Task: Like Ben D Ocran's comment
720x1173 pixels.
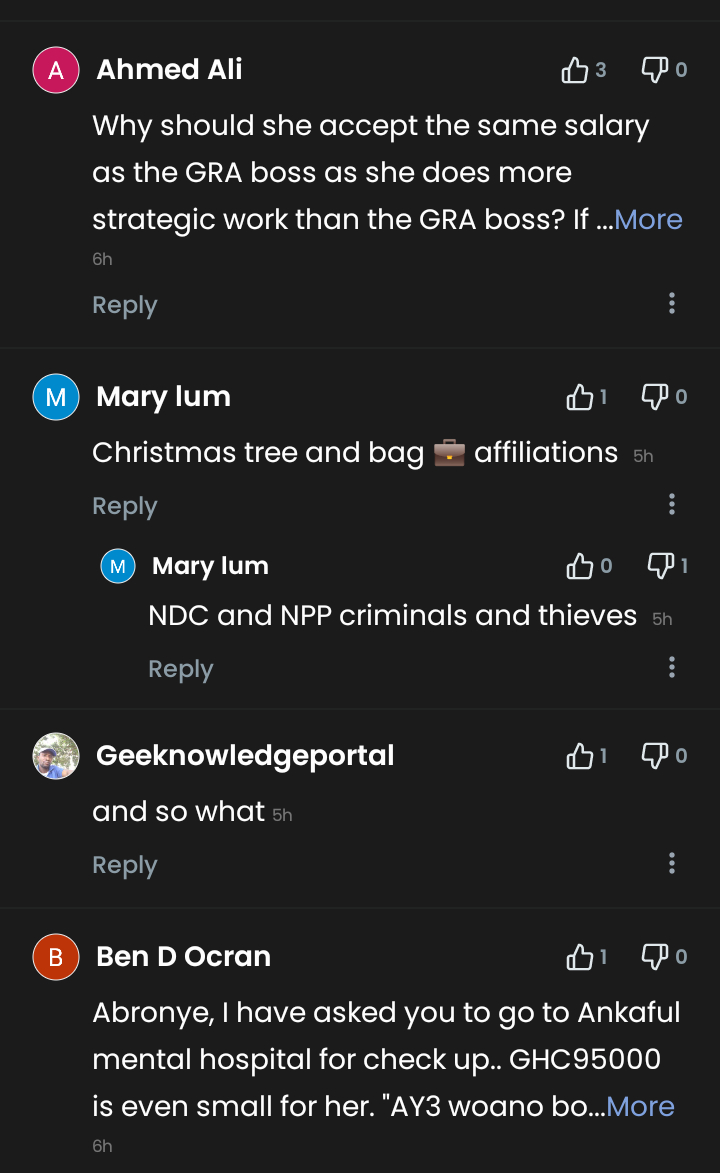Action: point(579,958)
